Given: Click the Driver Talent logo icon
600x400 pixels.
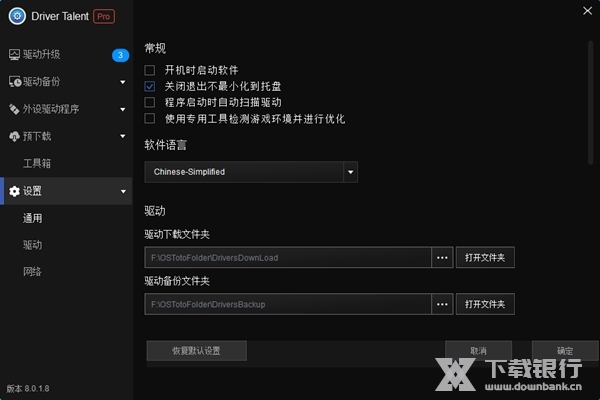Looking at the screenshot, I should [17, 16].
